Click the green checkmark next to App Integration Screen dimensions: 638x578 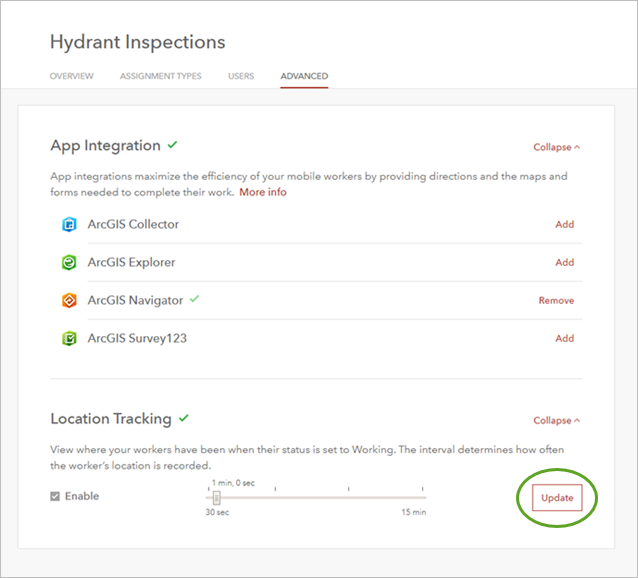[x=174, y=145]
